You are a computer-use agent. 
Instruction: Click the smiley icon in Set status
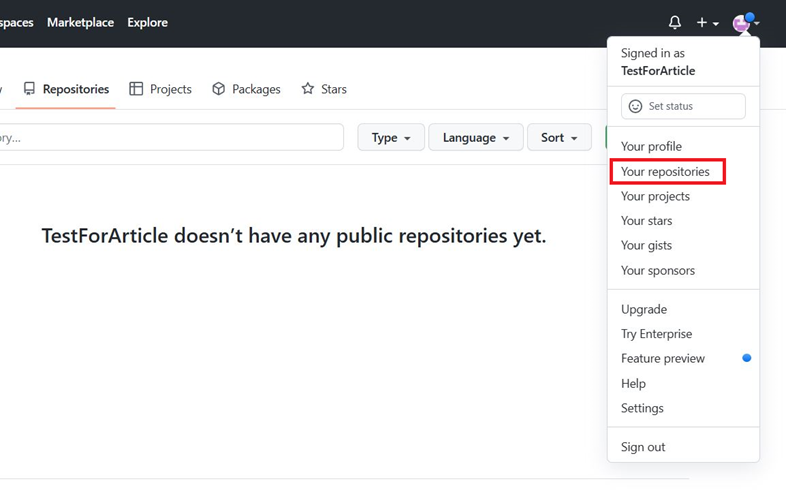click(x=635, y=106)
